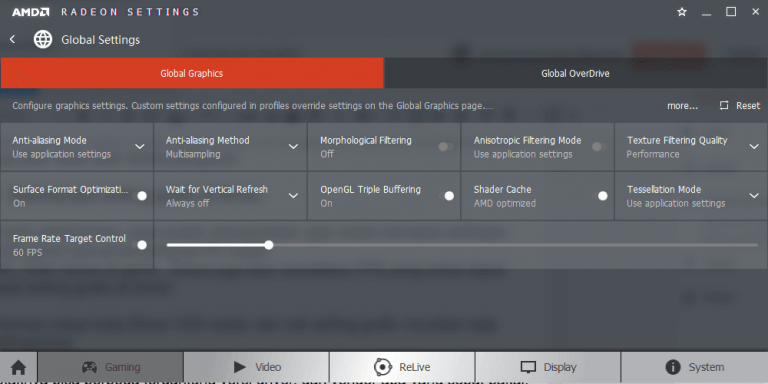The image size is (768, 384).
Task: Toggle Anisotropic Filtering Mode switch
Action: coord(599,146)
